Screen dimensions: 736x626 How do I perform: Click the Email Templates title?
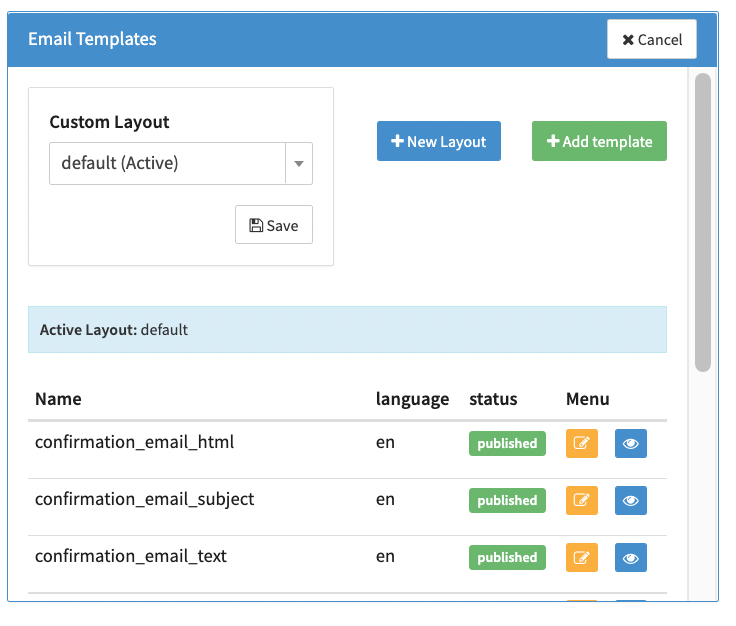point(92,39)
